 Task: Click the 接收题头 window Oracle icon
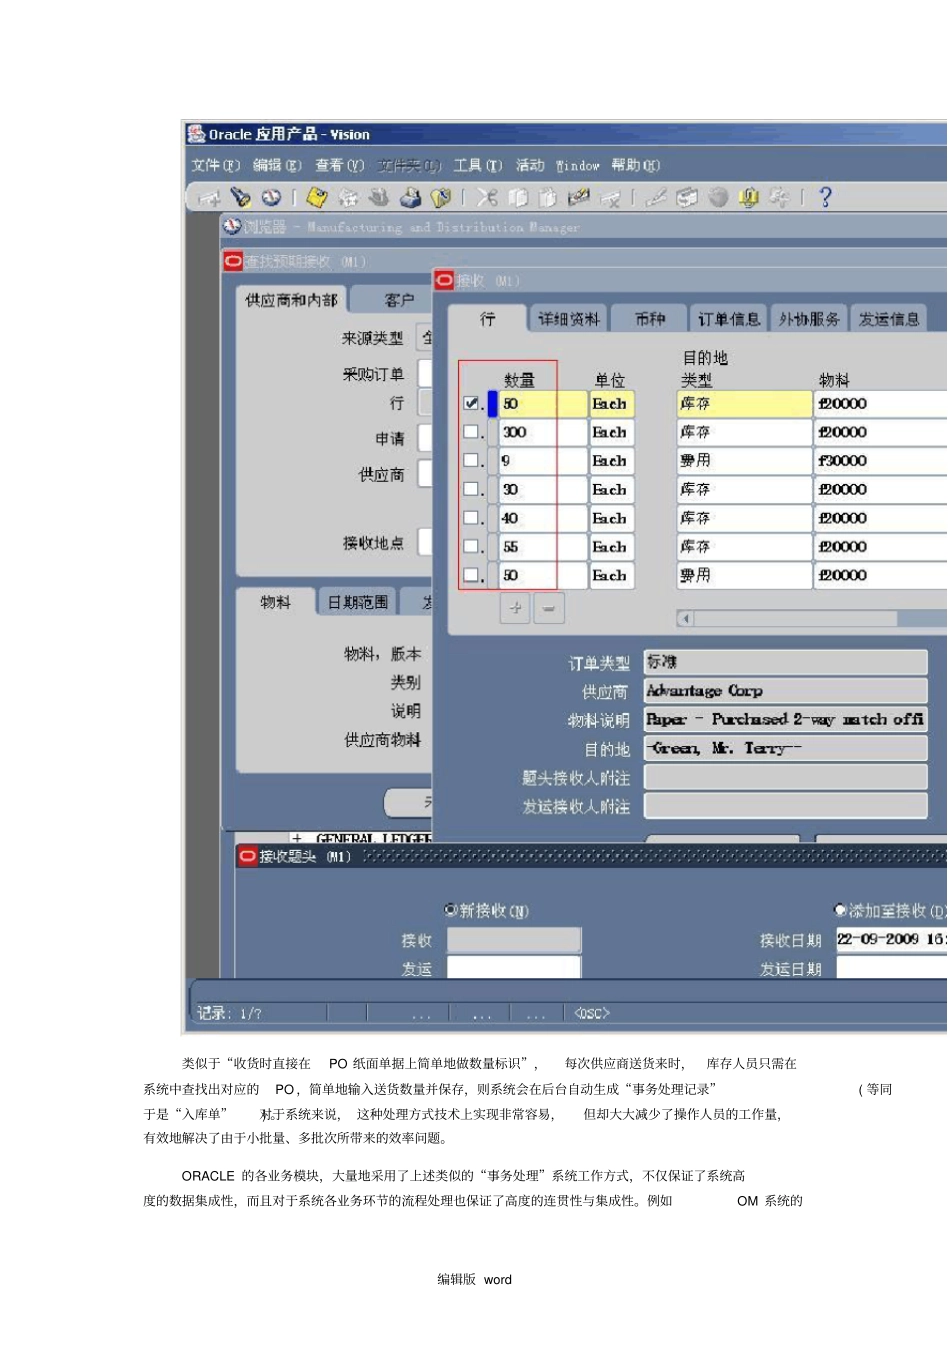point(248,856)
